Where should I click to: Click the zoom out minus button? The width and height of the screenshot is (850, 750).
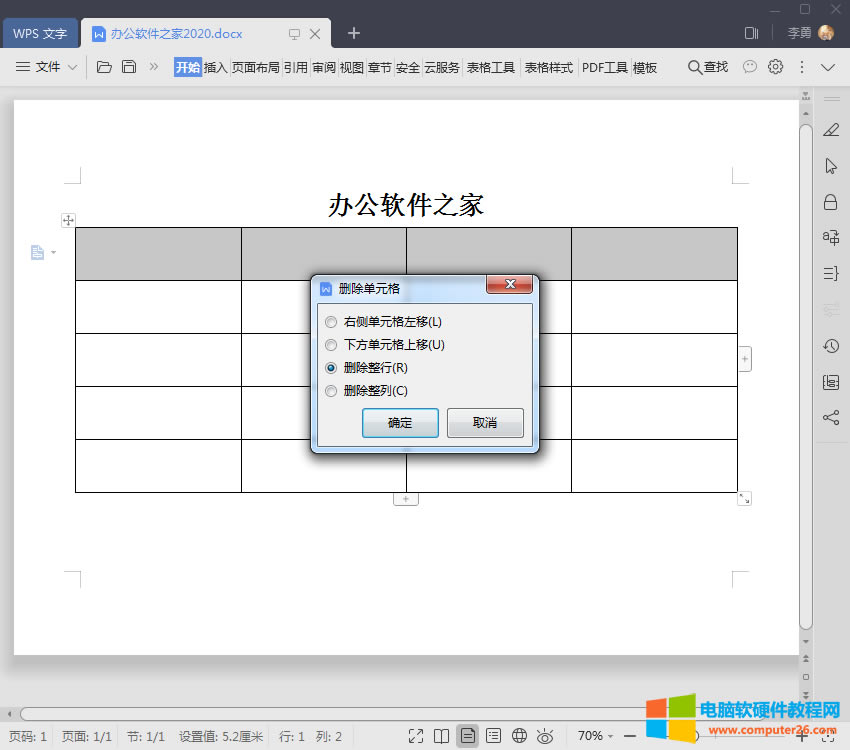point(630,736)
